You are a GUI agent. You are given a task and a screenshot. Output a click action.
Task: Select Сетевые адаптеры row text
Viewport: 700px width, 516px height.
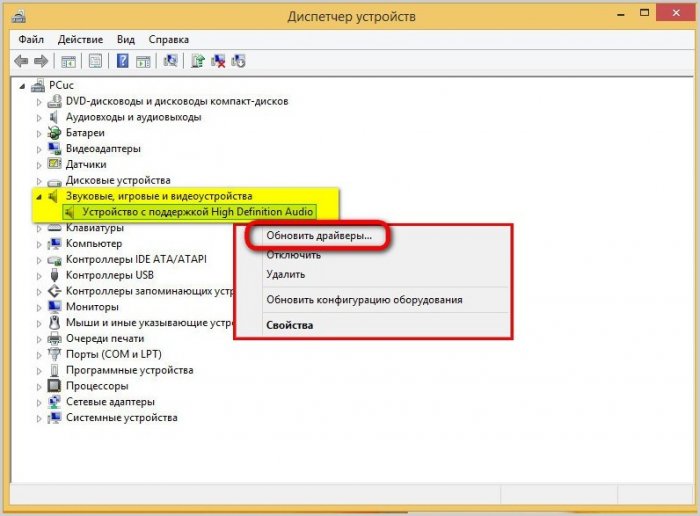110,402
